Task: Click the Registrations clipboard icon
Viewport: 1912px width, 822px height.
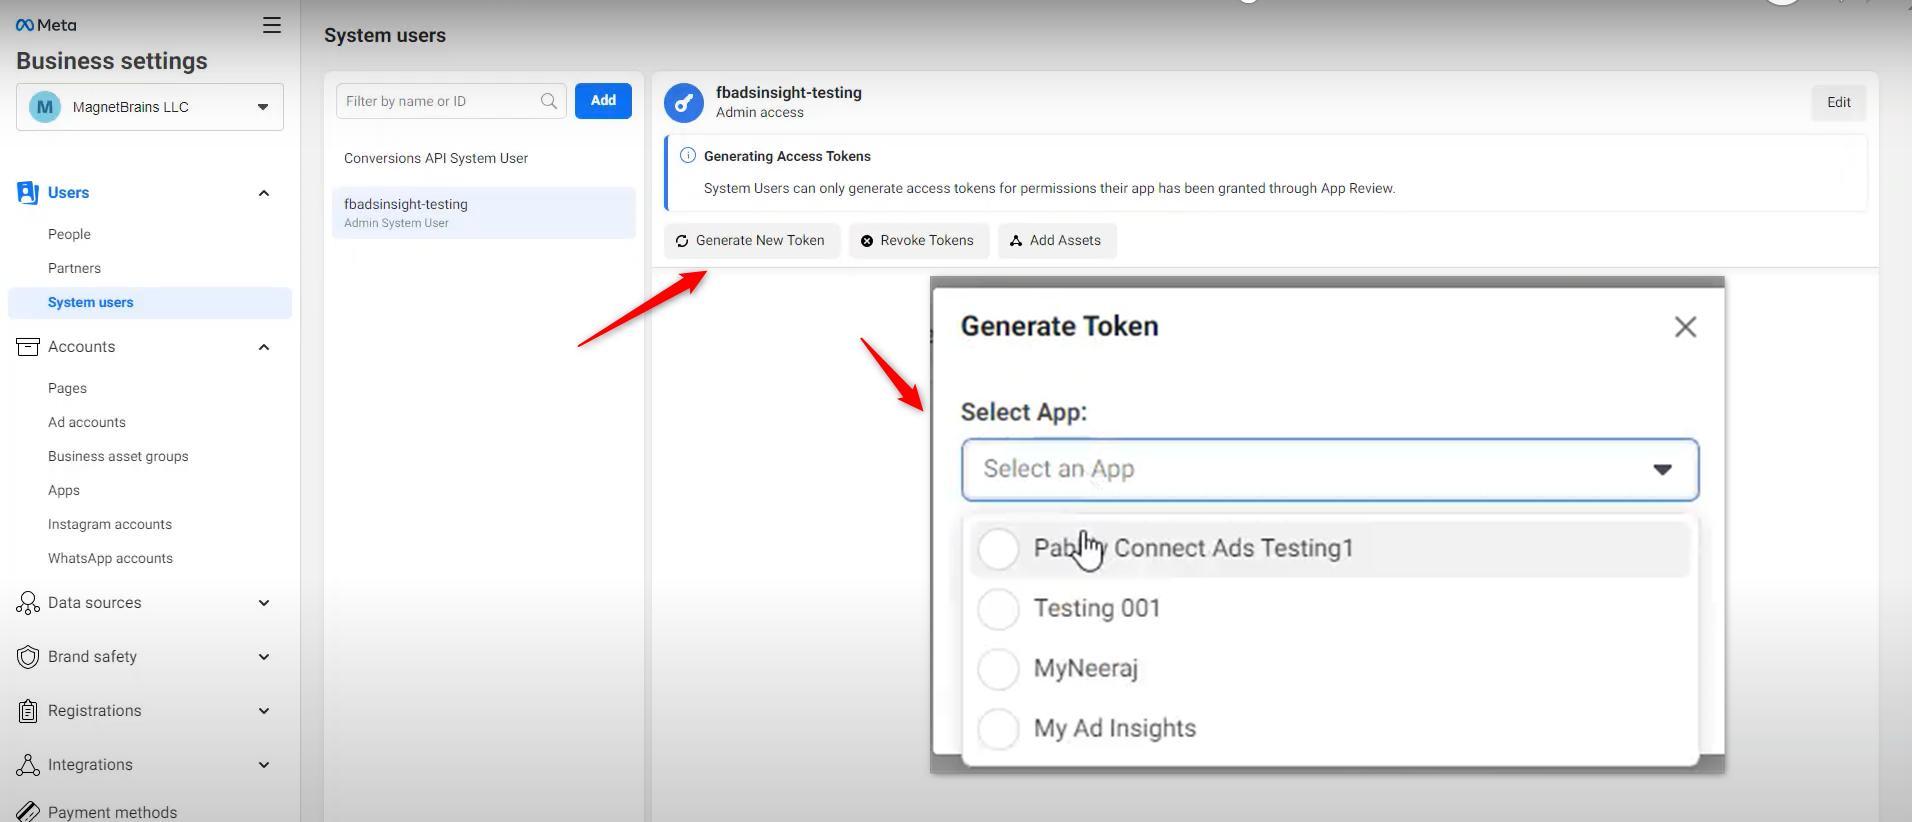Action: [28, 711]
